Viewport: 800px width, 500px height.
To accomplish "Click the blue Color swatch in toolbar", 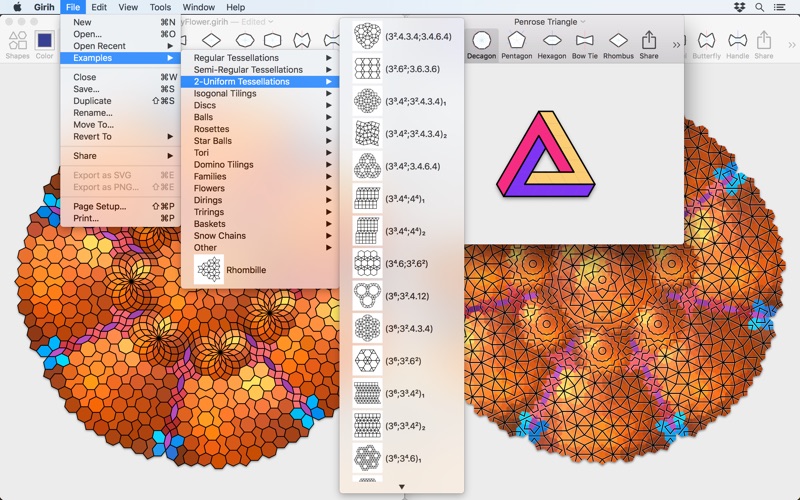I will coord(45,42).
